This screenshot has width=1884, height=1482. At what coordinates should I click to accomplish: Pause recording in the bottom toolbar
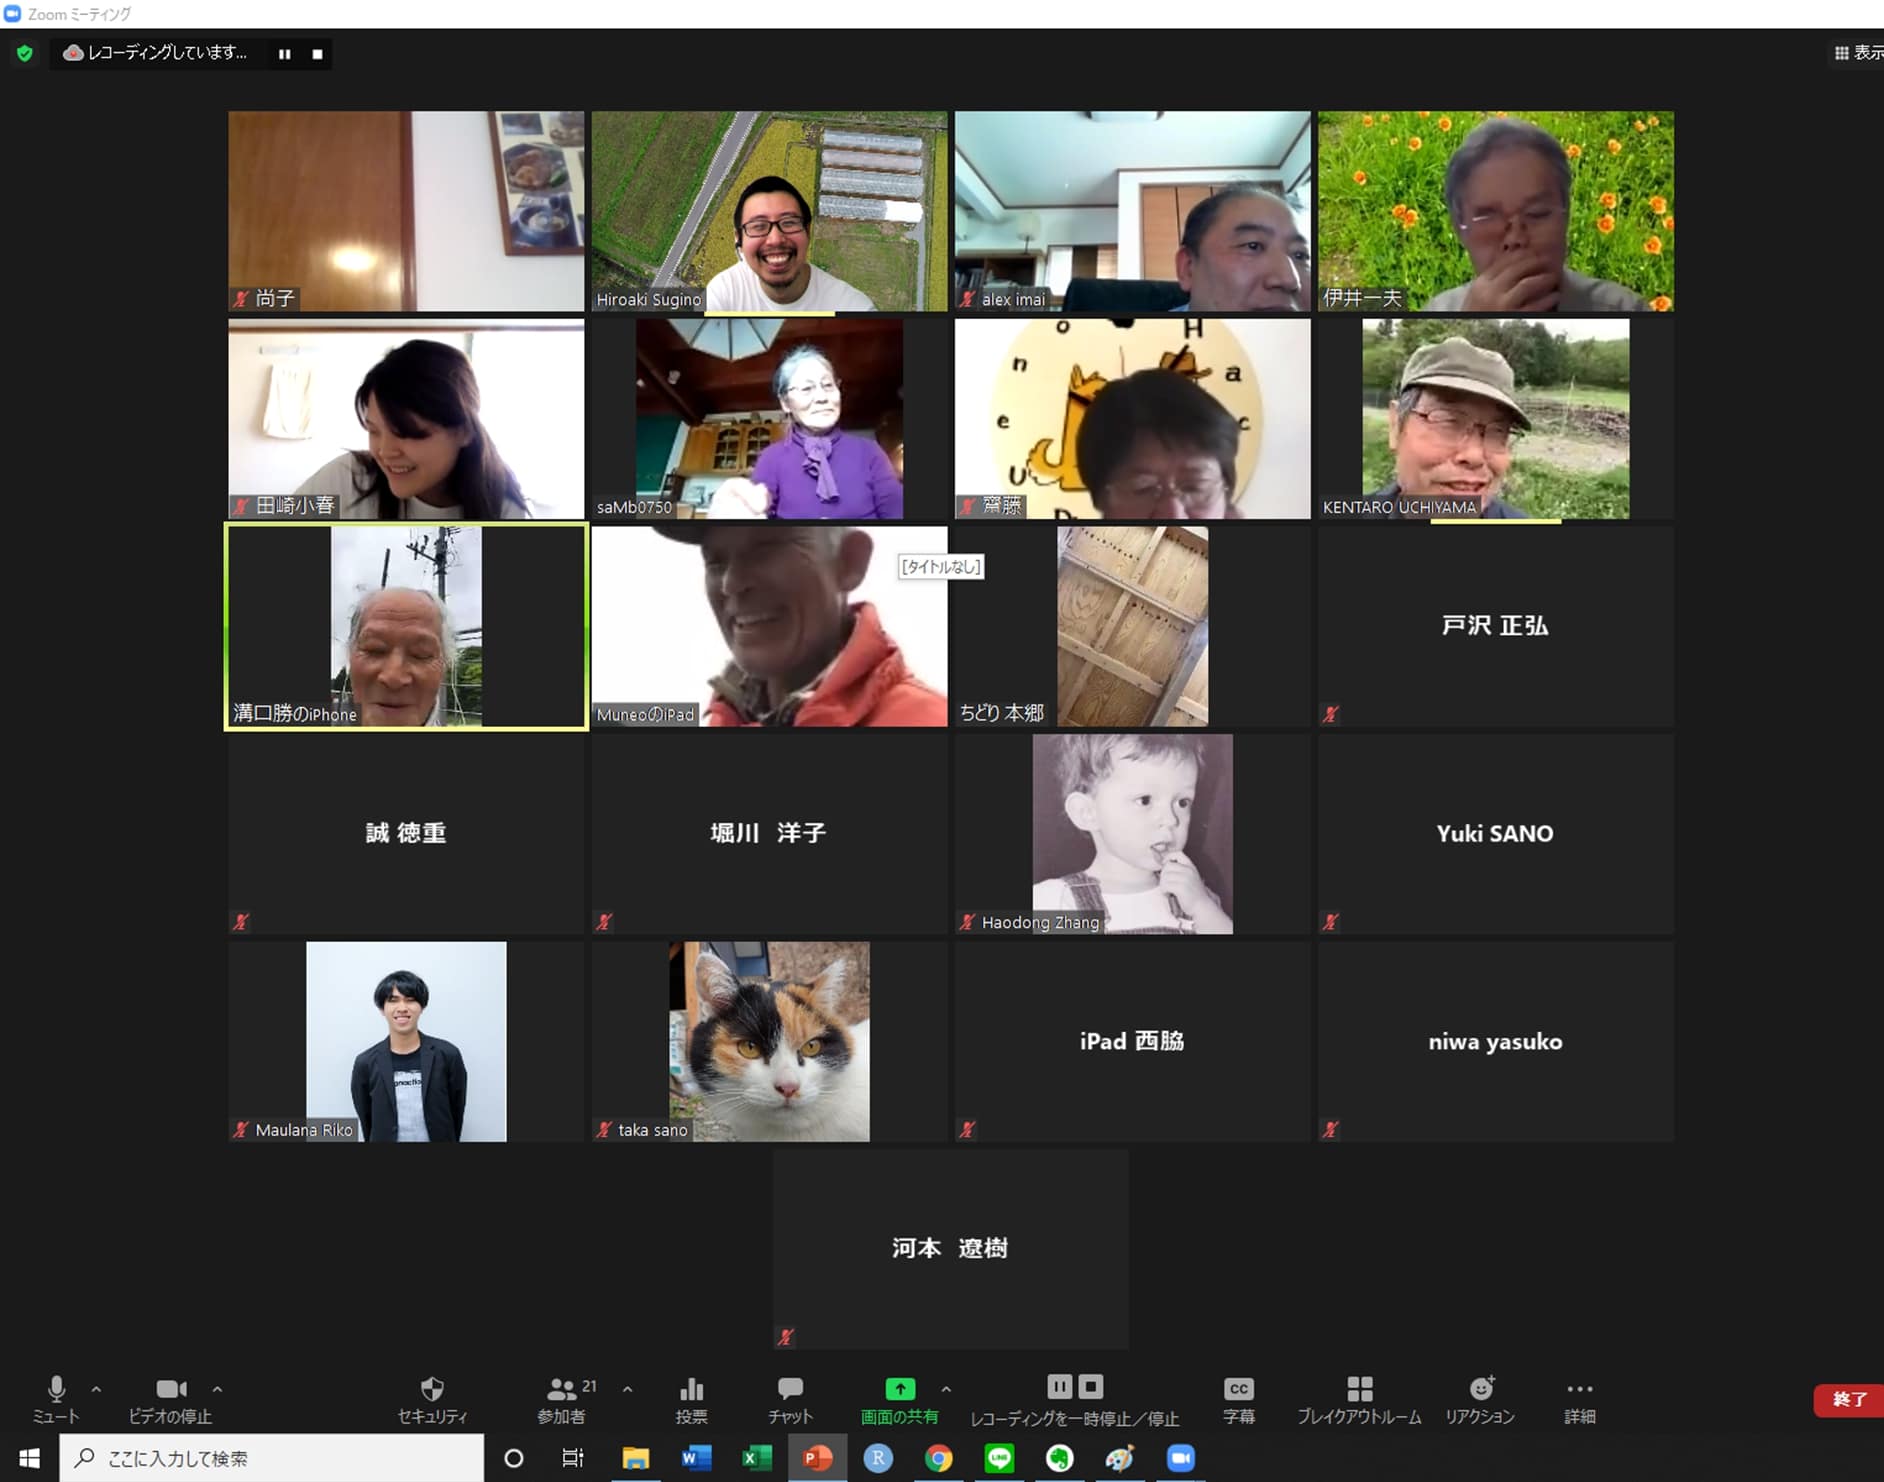[1059, 1386]
